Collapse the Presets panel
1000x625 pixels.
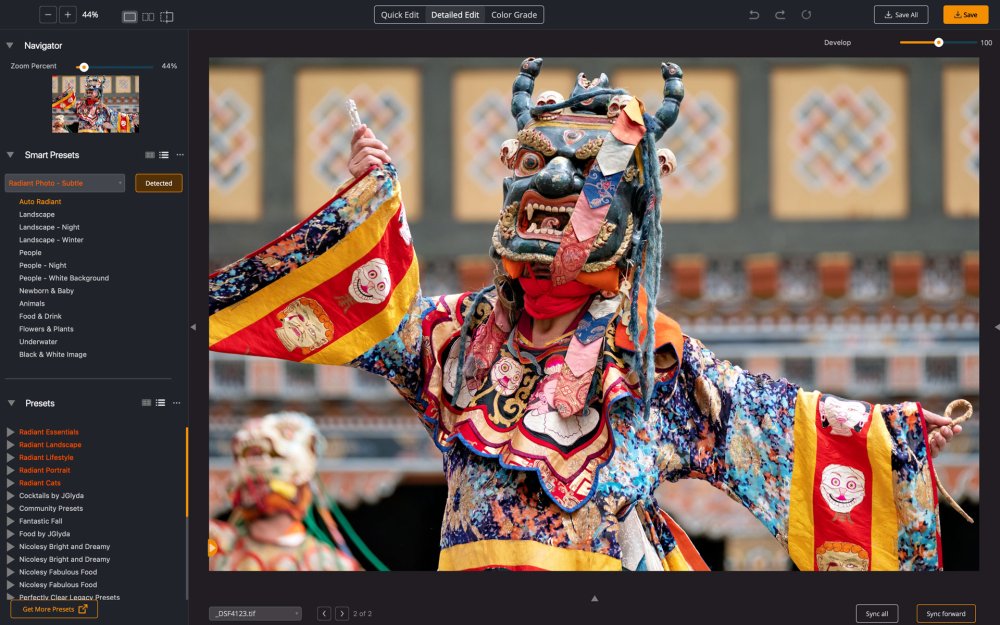coord(11,403)
